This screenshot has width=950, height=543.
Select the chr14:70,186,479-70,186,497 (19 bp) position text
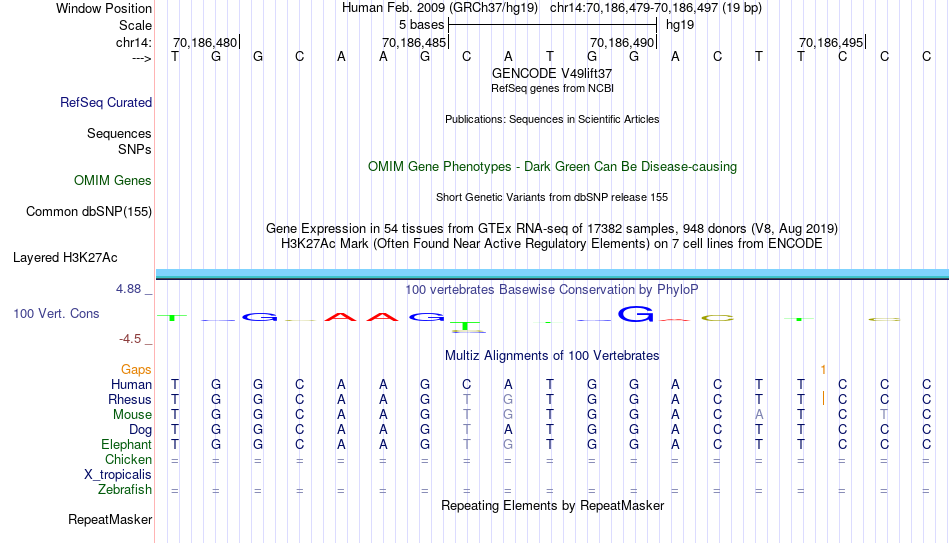click(x=656, y=8)
